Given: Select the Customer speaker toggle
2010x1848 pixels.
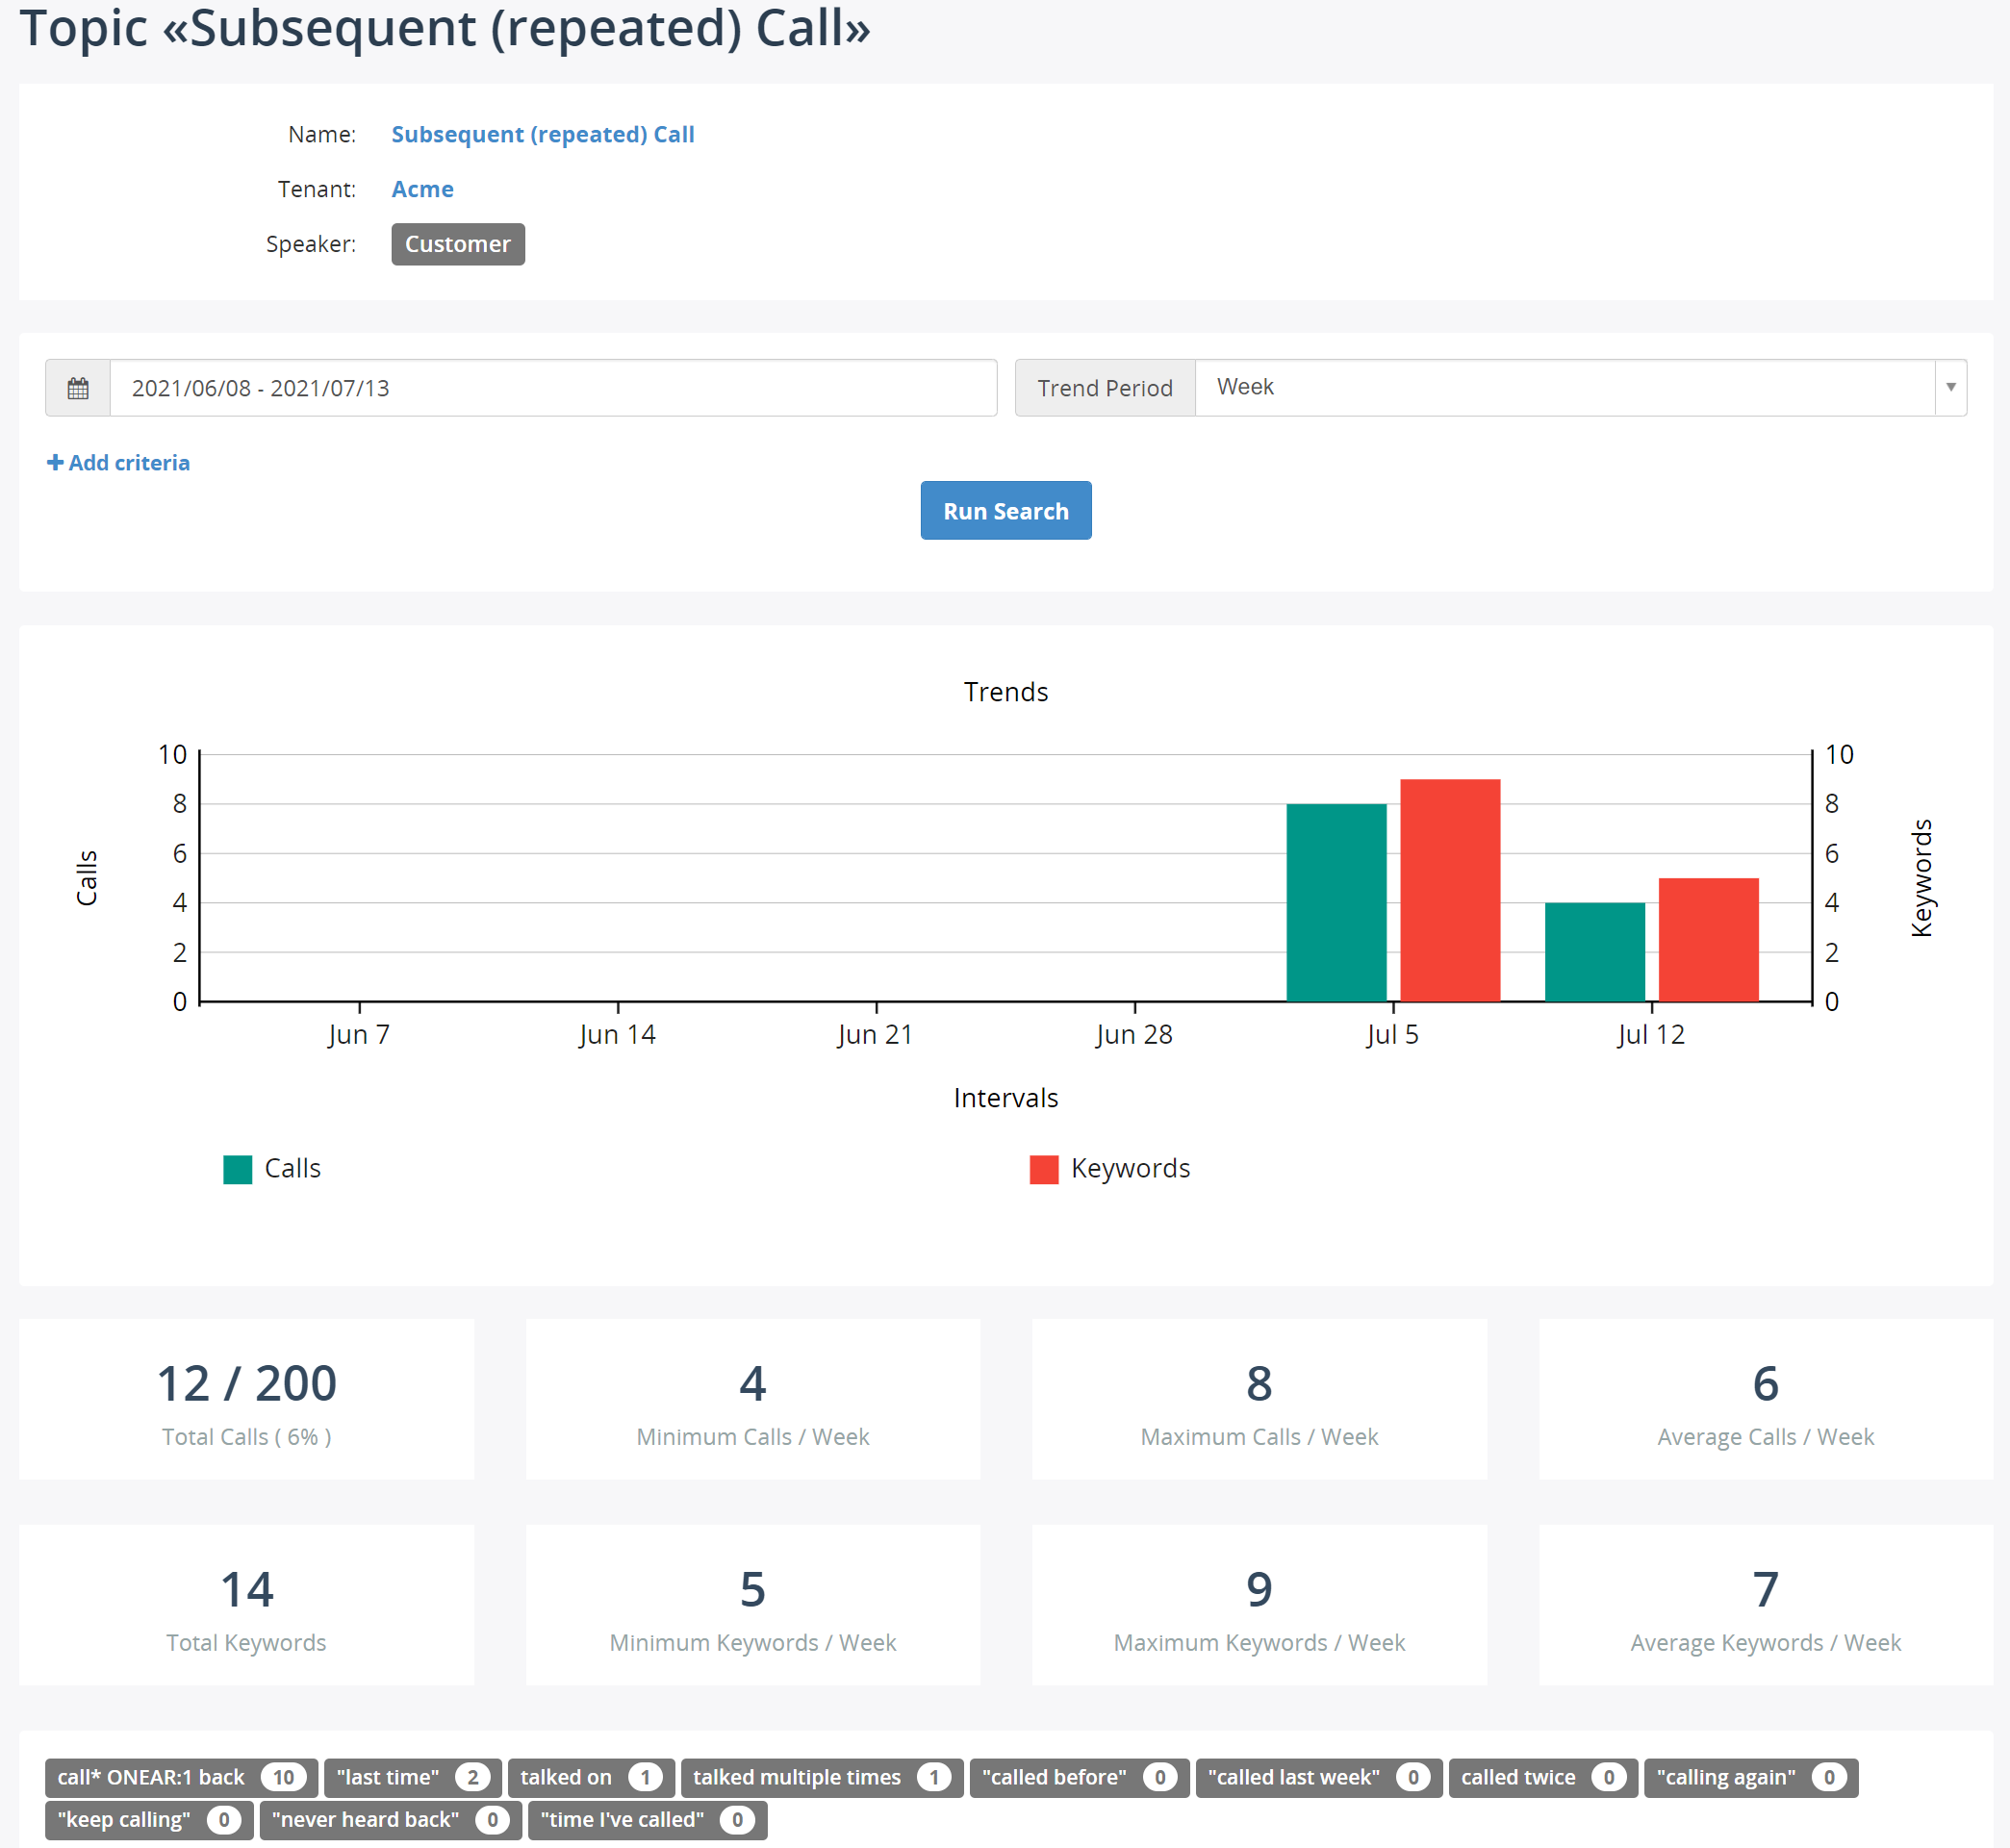Looking at the screenshot, I should [457, 243].
